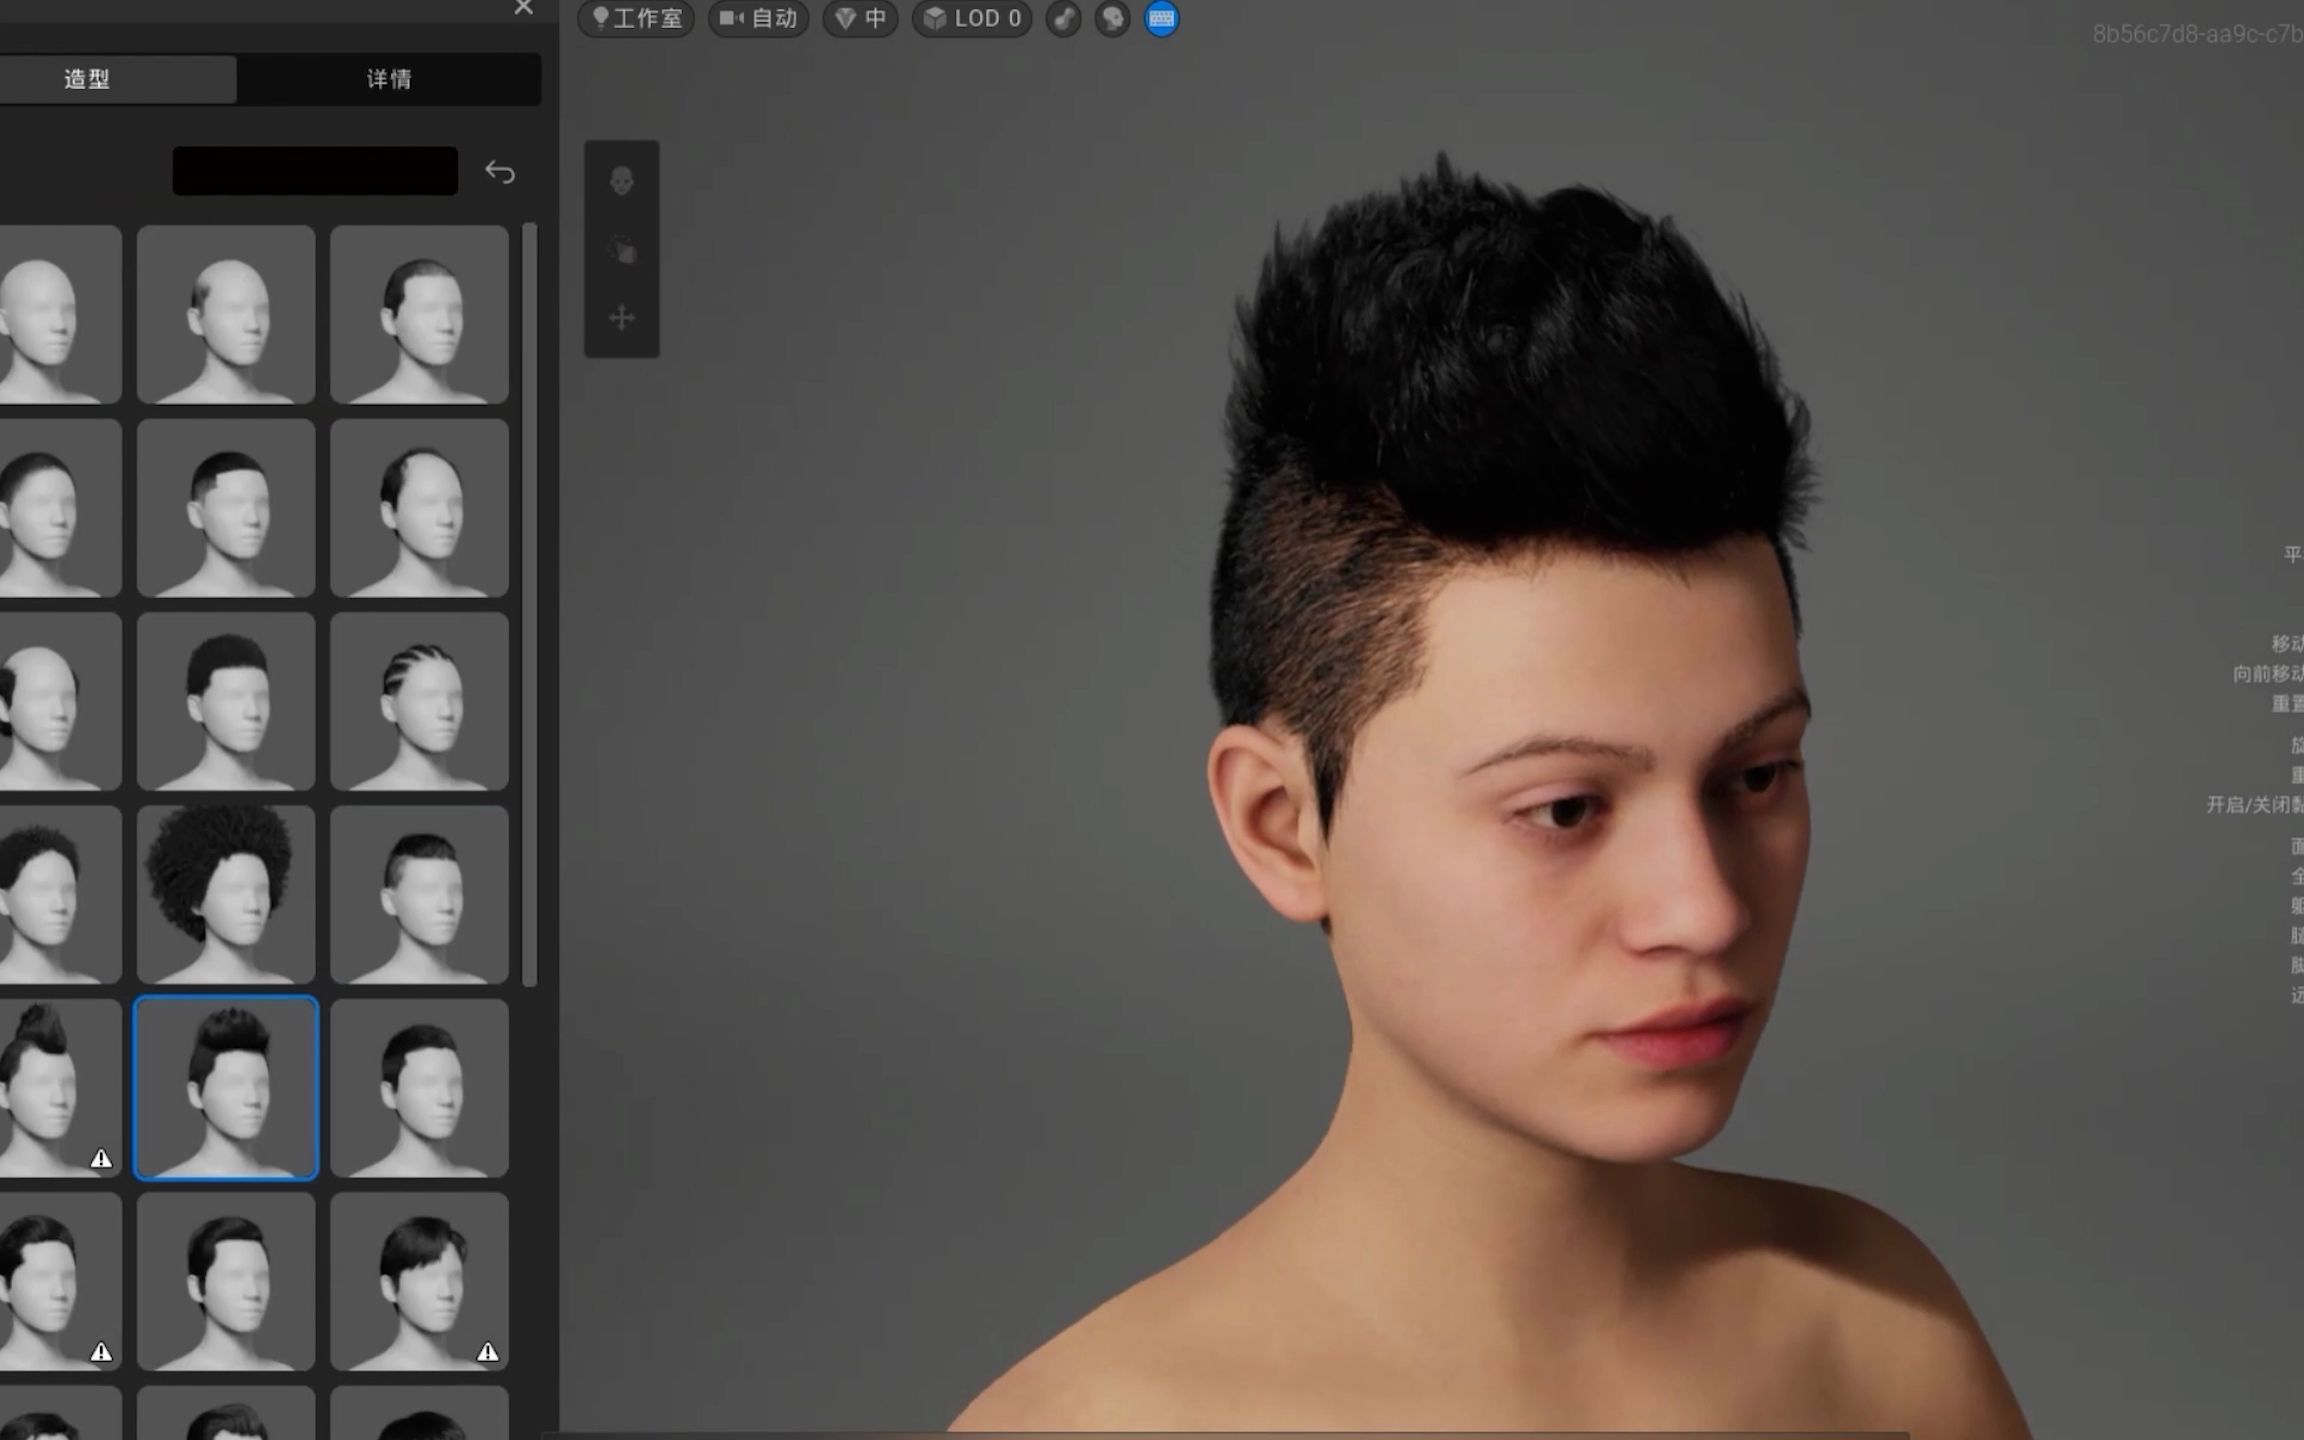Close the hair panel with X
2304x1440 pixels.
523,8
